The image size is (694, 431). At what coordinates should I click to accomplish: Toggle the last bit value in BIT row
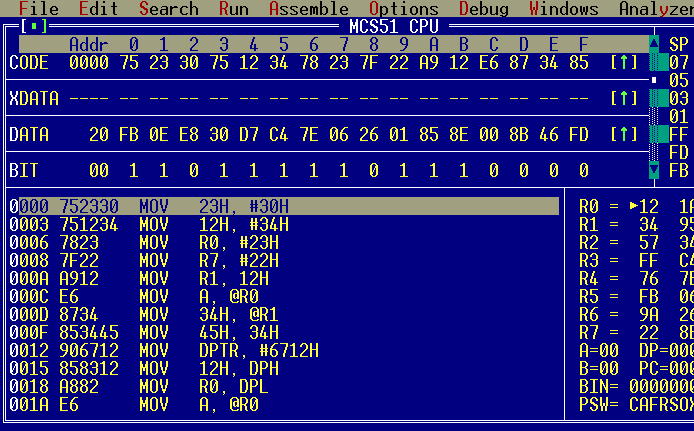(583, 171)
